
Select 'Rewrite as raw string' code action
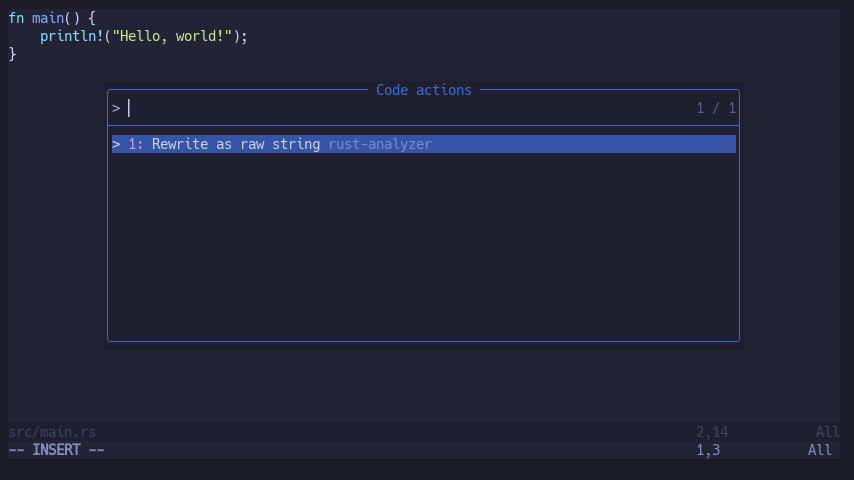coord(424,144)
